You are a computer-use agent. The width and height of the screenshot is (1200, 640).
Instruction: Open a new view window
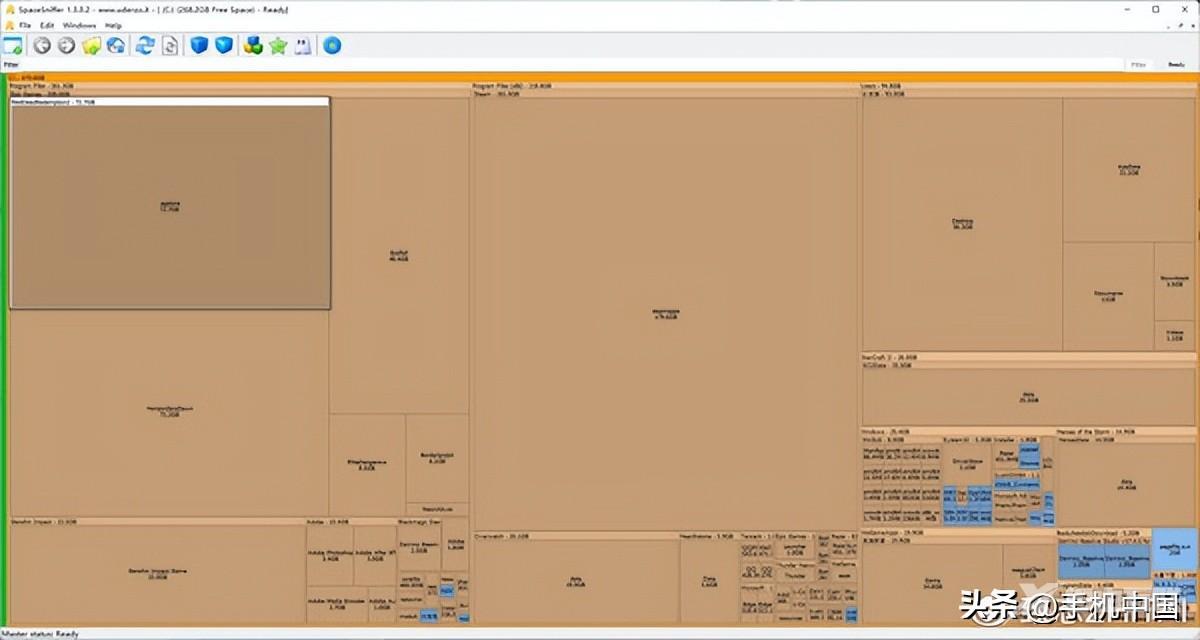point(13,45)
